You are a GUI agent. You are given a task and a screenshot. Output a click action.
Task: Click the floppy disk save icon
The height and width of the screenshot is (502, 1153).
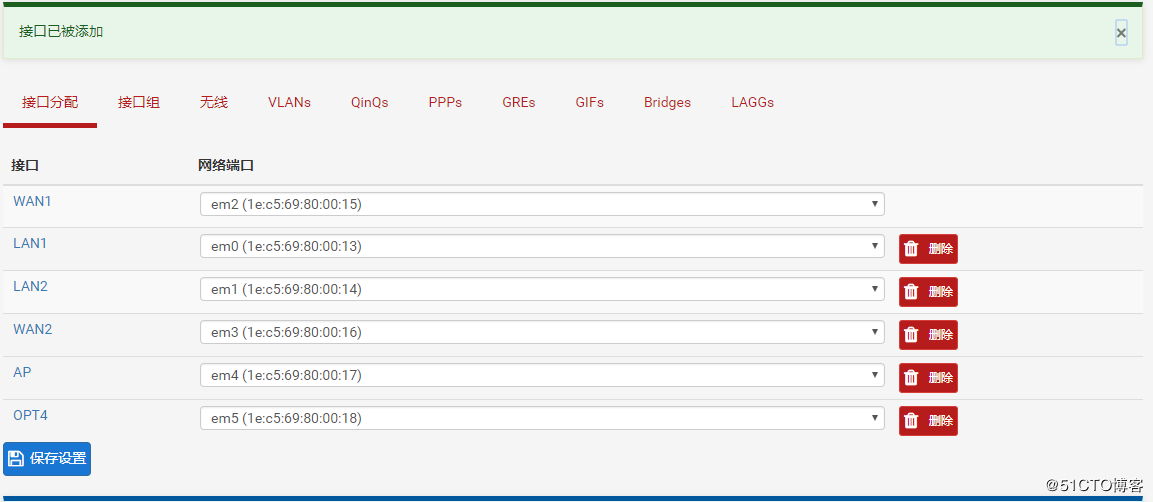click(15, 459)
